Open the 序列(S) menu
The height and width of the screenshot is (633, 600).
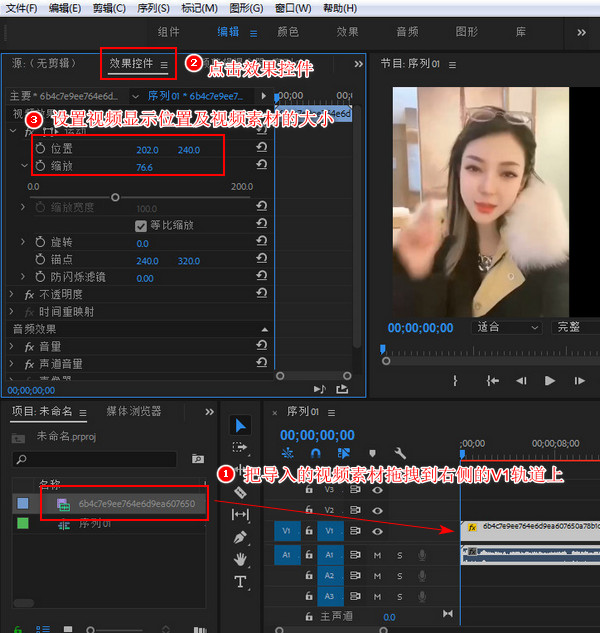click(x=153, y=8)
